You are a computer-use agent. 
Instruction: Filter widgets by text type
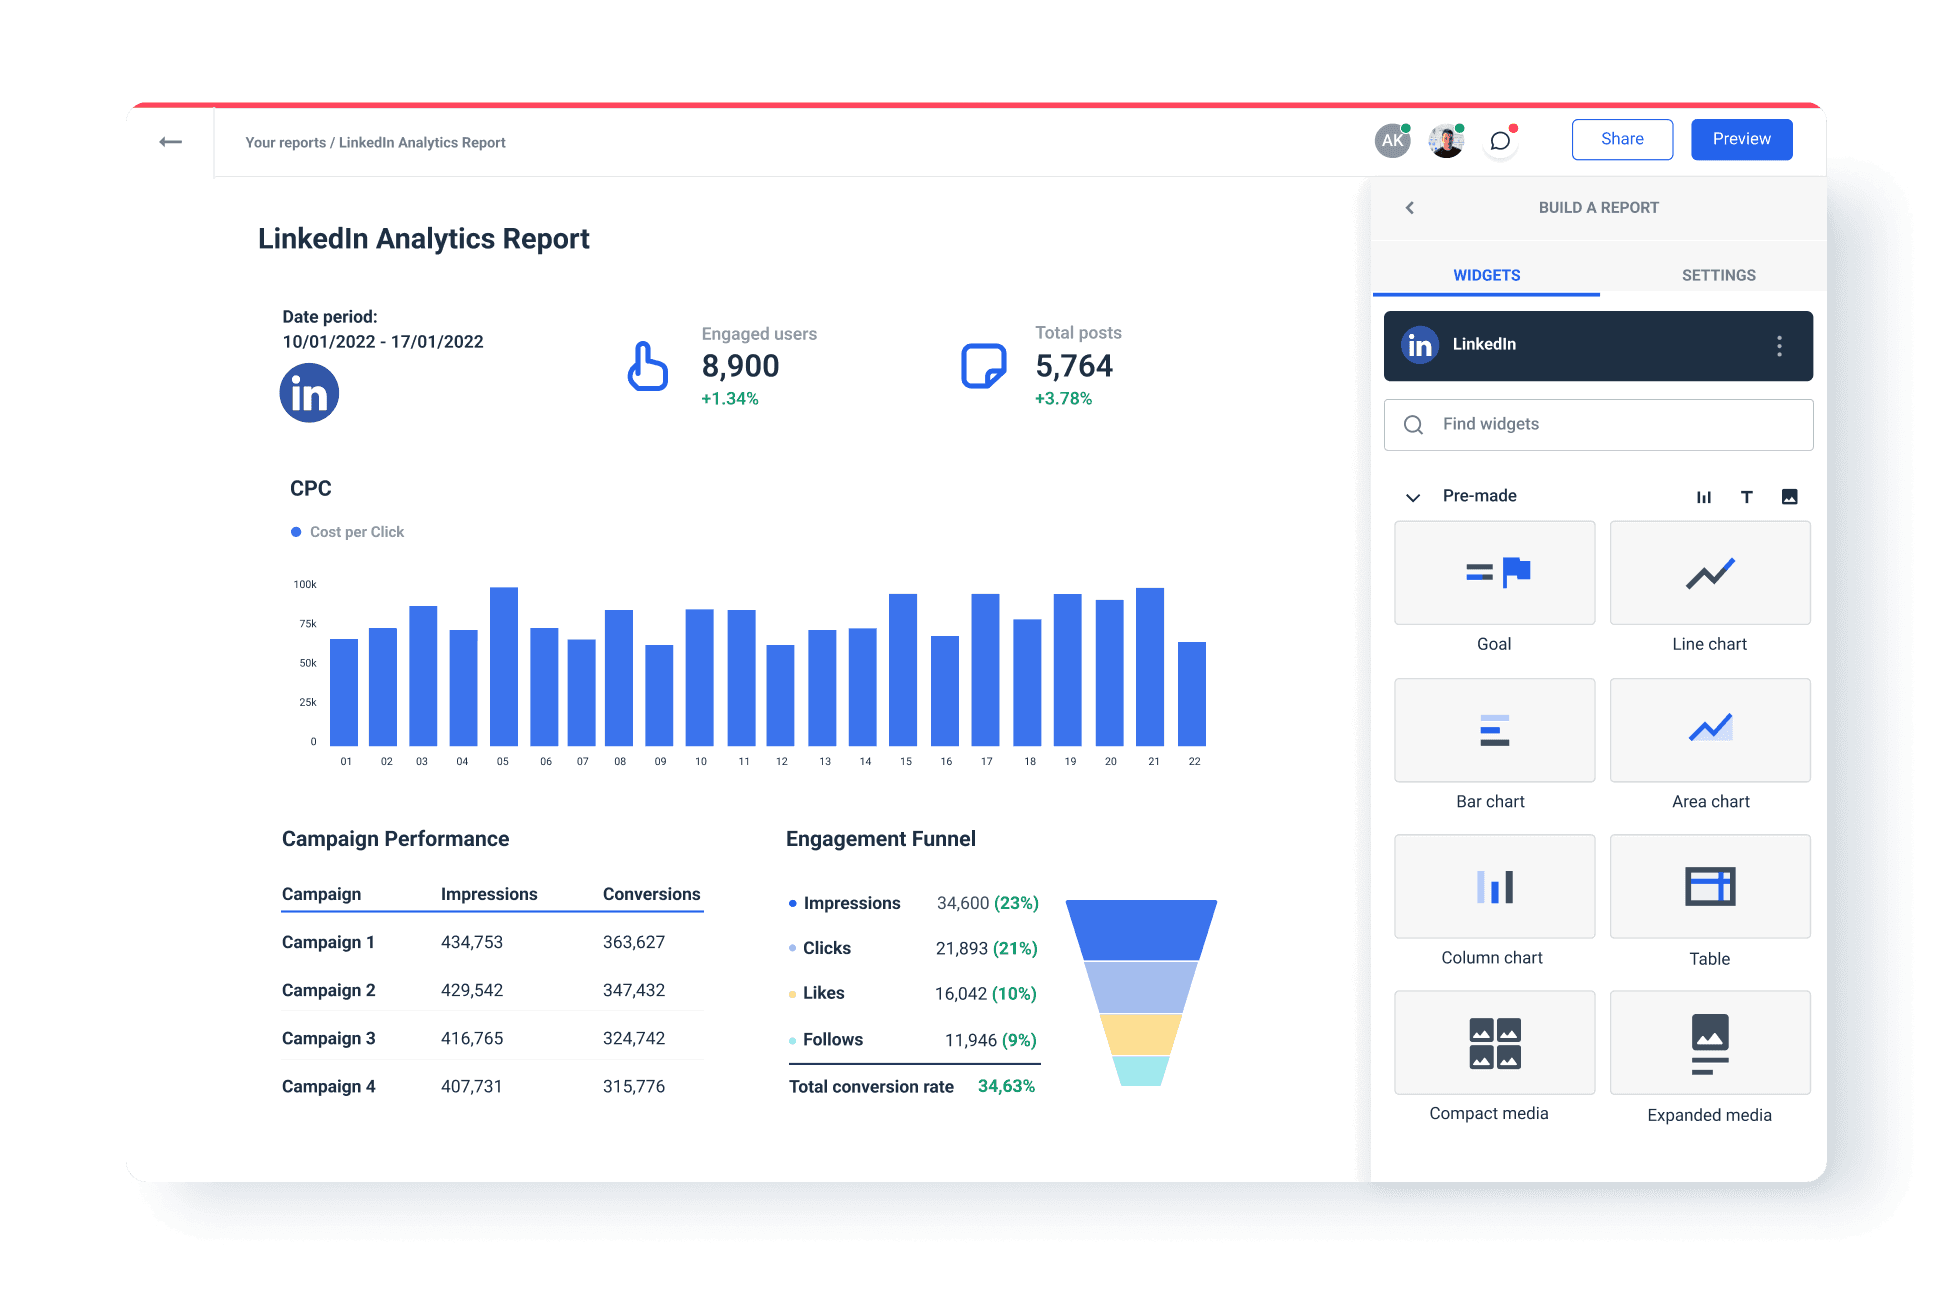(1747, 496)
